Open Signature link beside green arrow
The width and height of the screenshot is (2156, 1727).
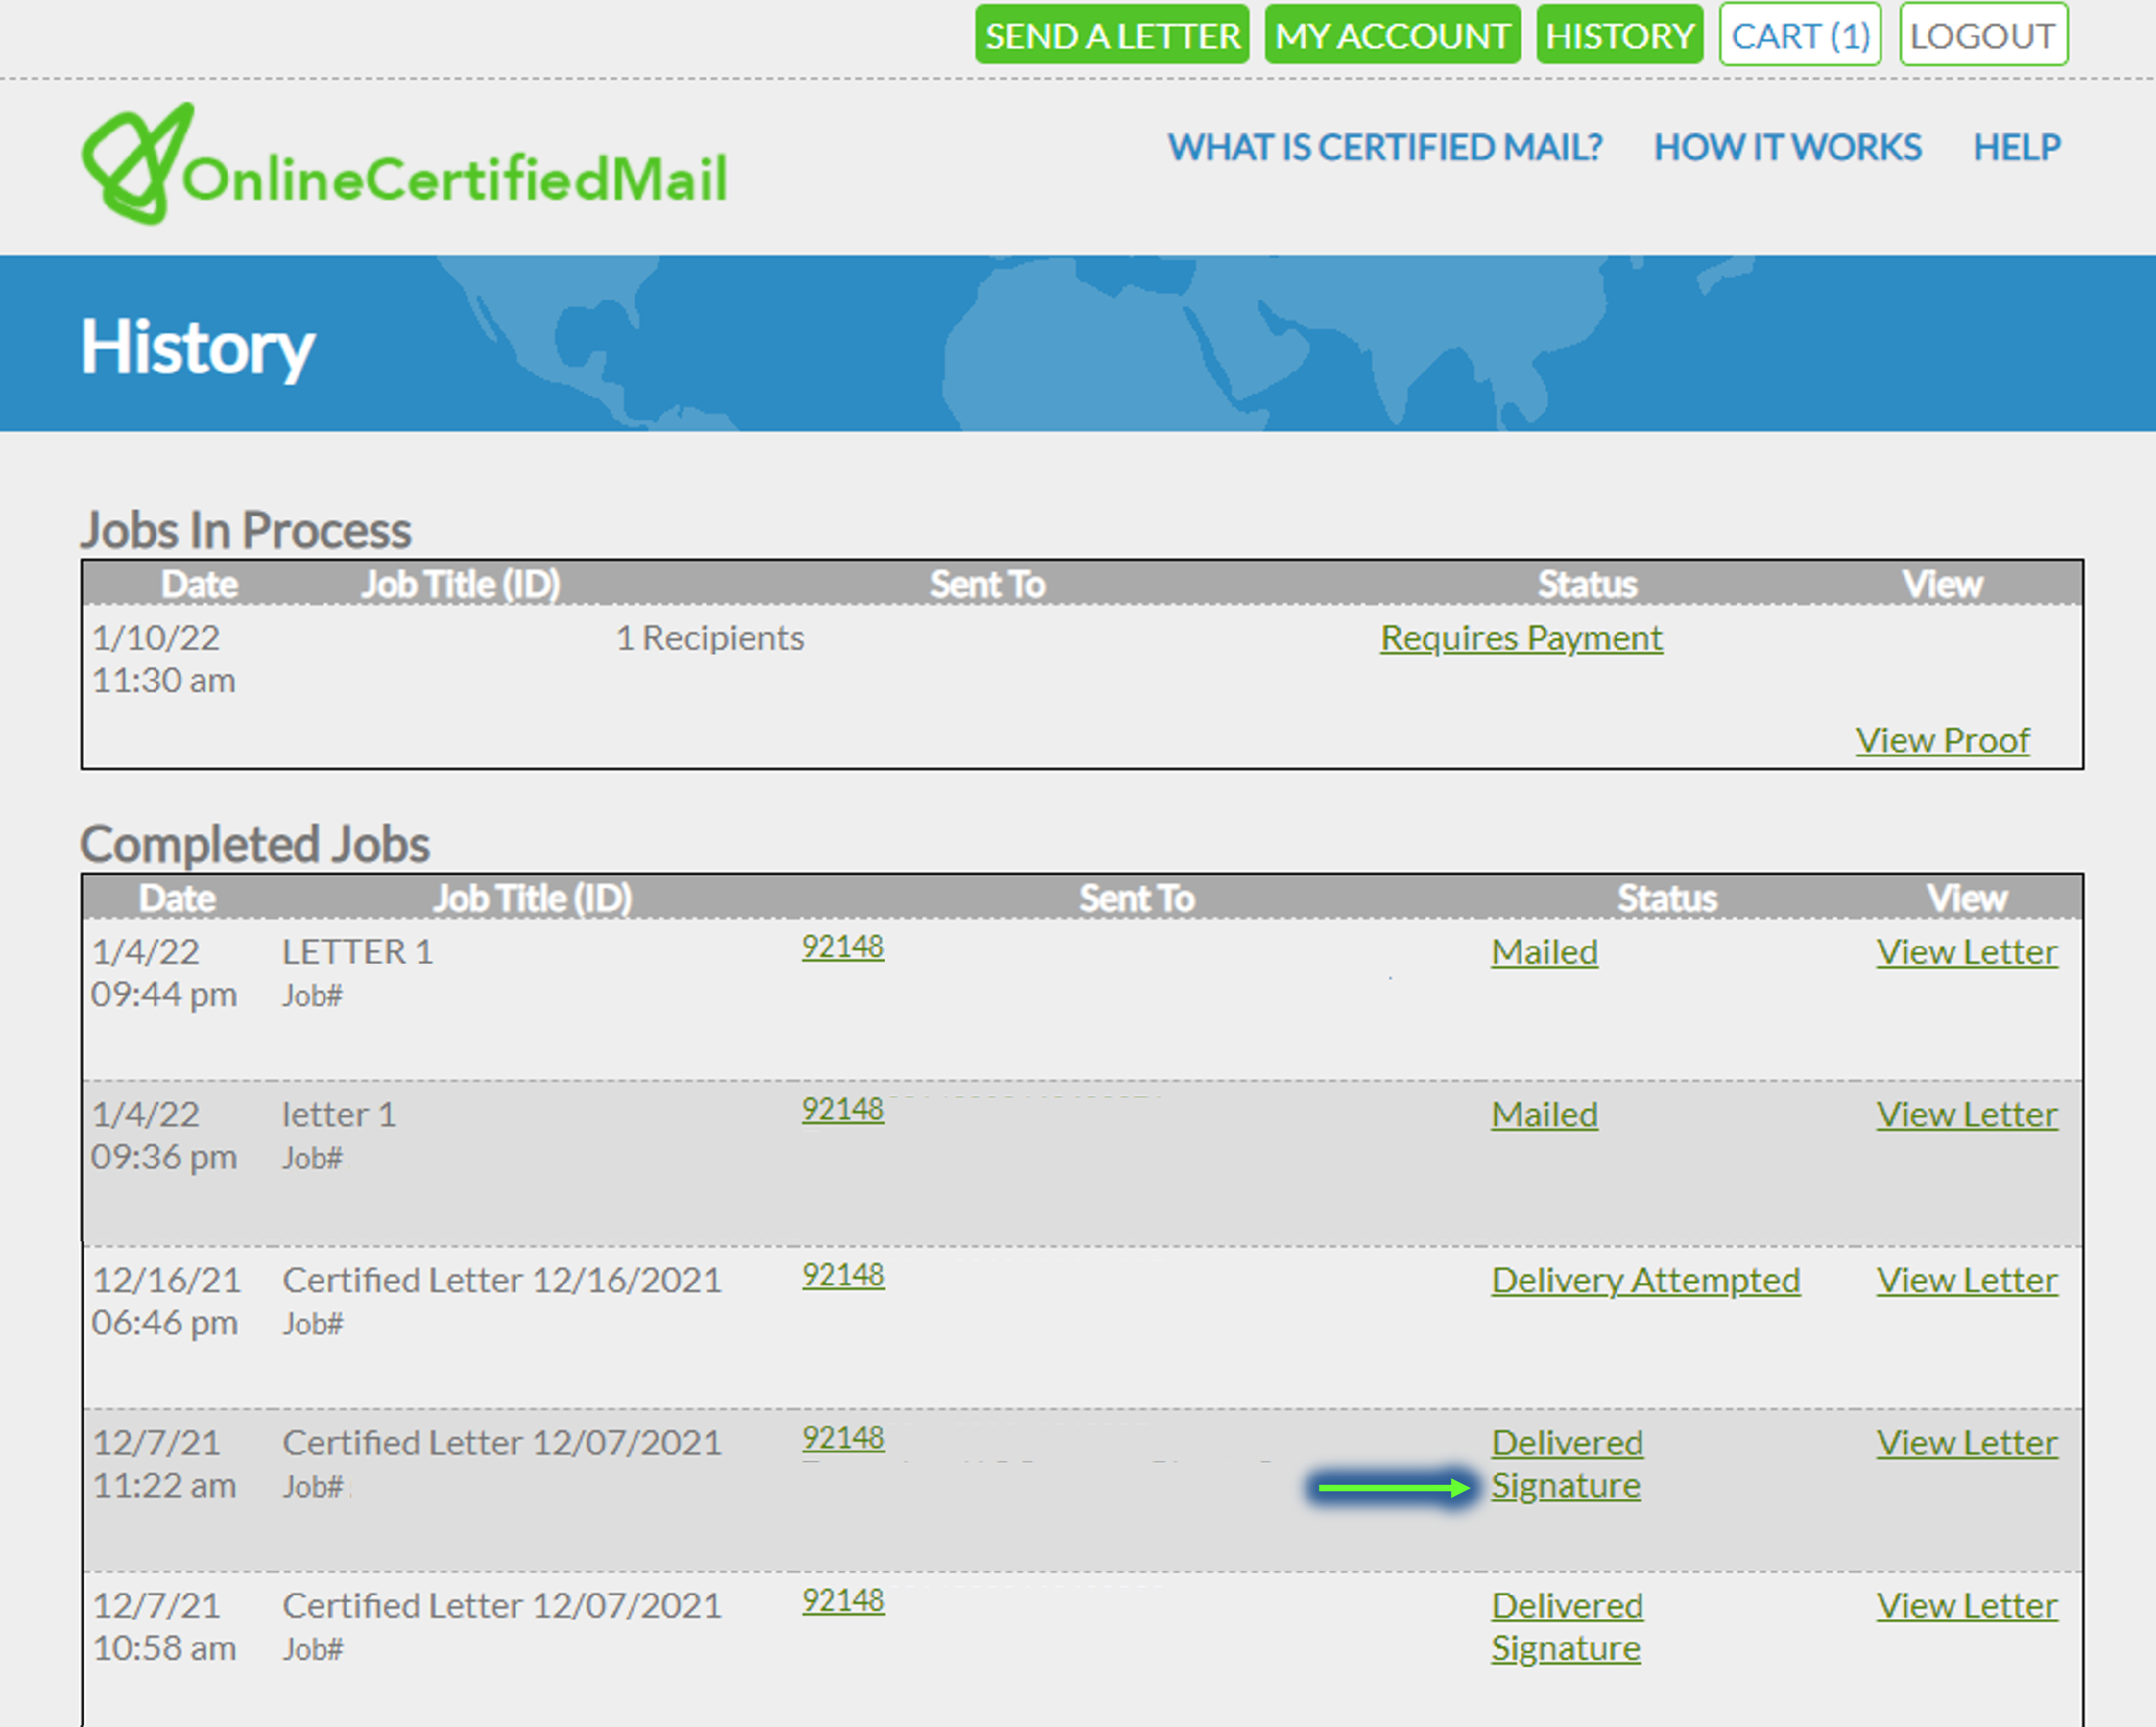[x=1565, y=1486]
